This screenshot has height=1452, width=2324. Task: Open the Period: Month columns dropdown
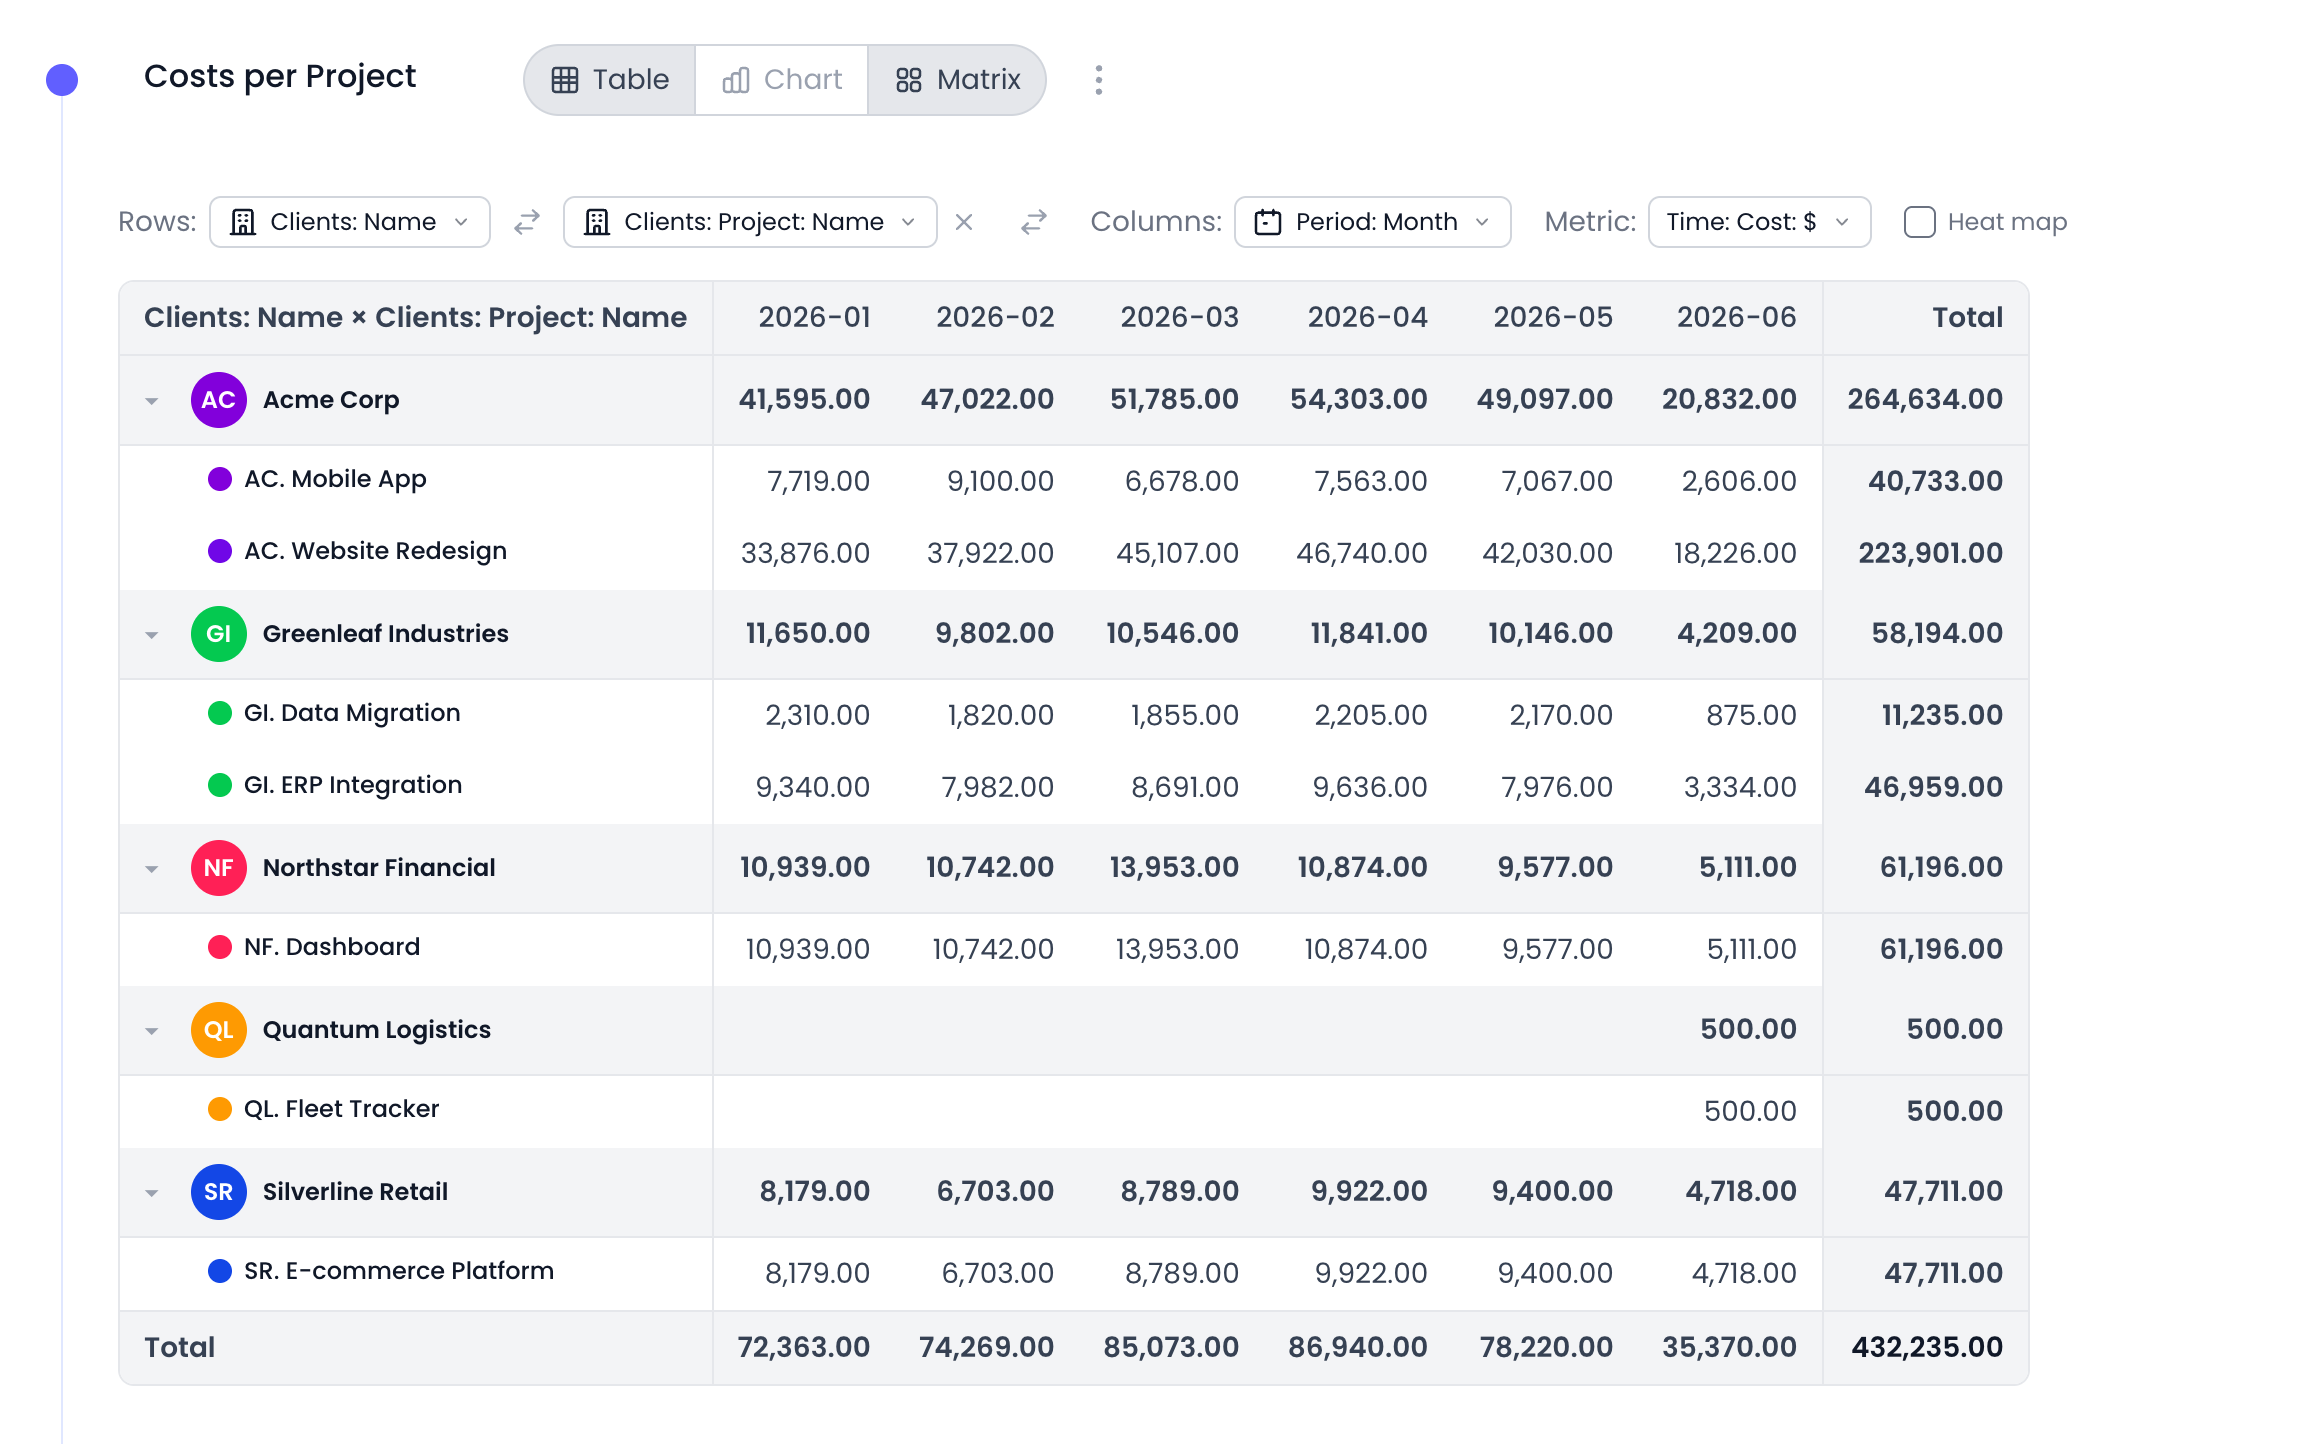[x=1372, y=222]
